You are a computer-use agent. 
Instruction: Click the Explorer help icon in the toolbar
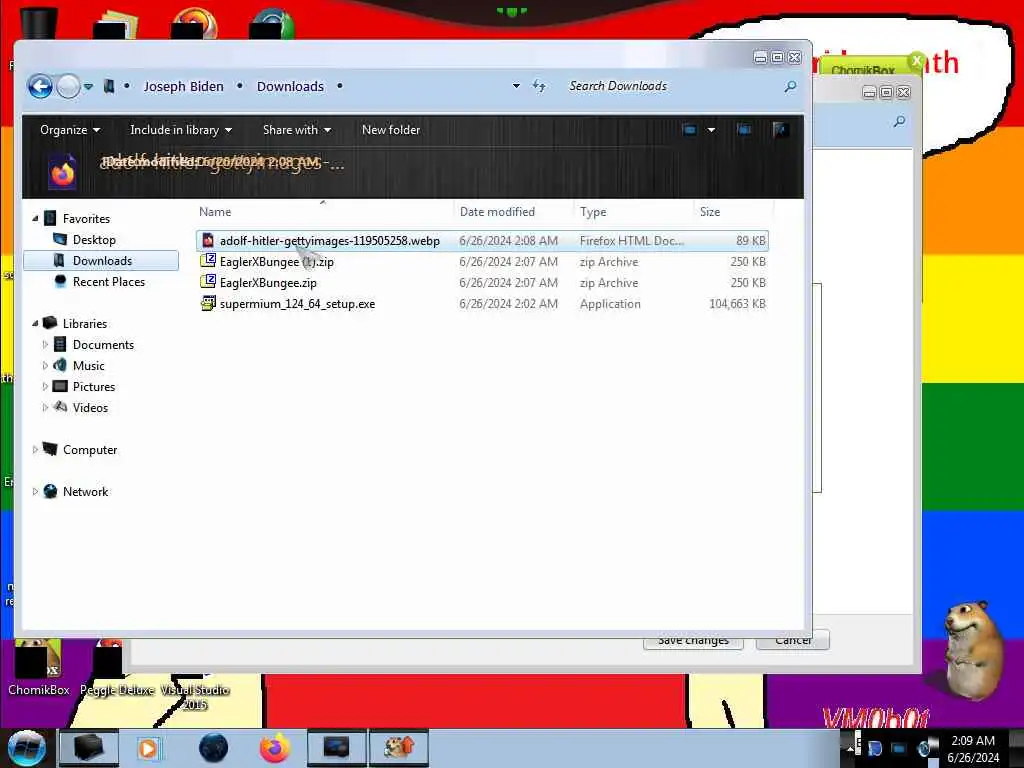pyautogui.click(x=780, y=130)
